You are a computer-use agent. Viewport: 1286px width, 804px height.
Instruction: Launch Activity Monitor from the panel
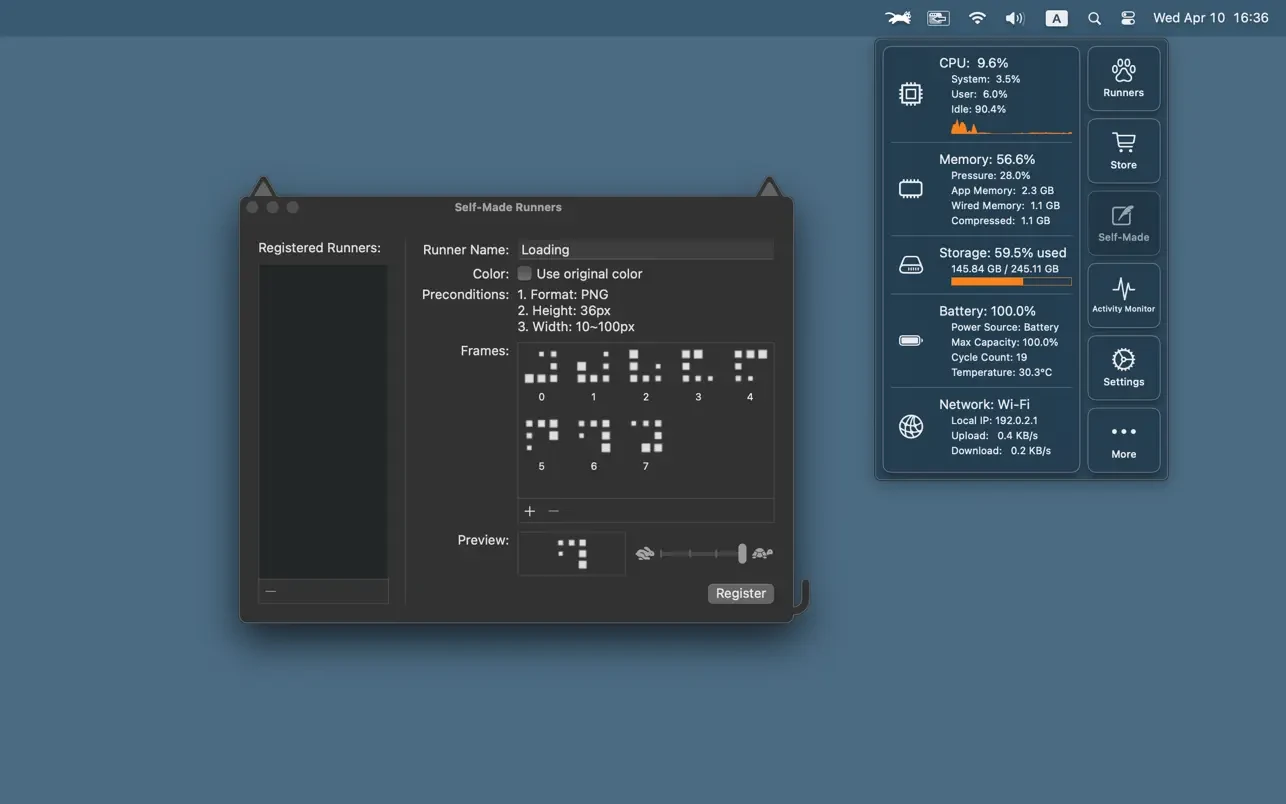tap(1123, 295)
